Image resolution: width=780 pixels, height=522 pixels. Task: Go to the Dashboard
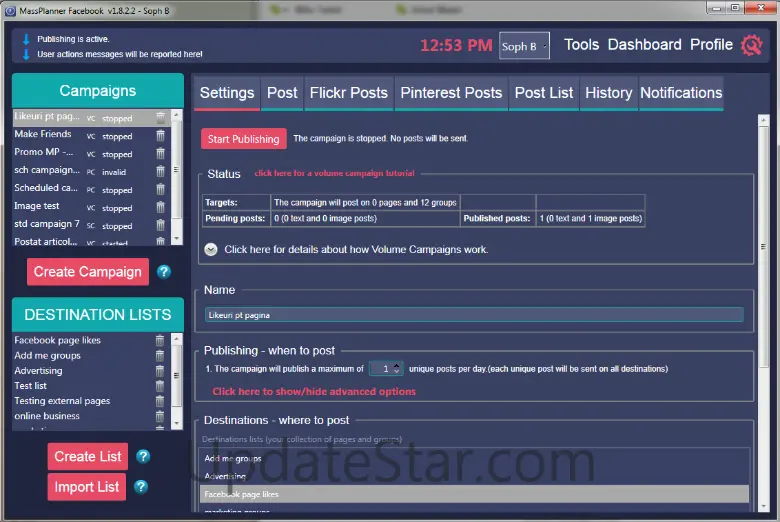[644, 45]
